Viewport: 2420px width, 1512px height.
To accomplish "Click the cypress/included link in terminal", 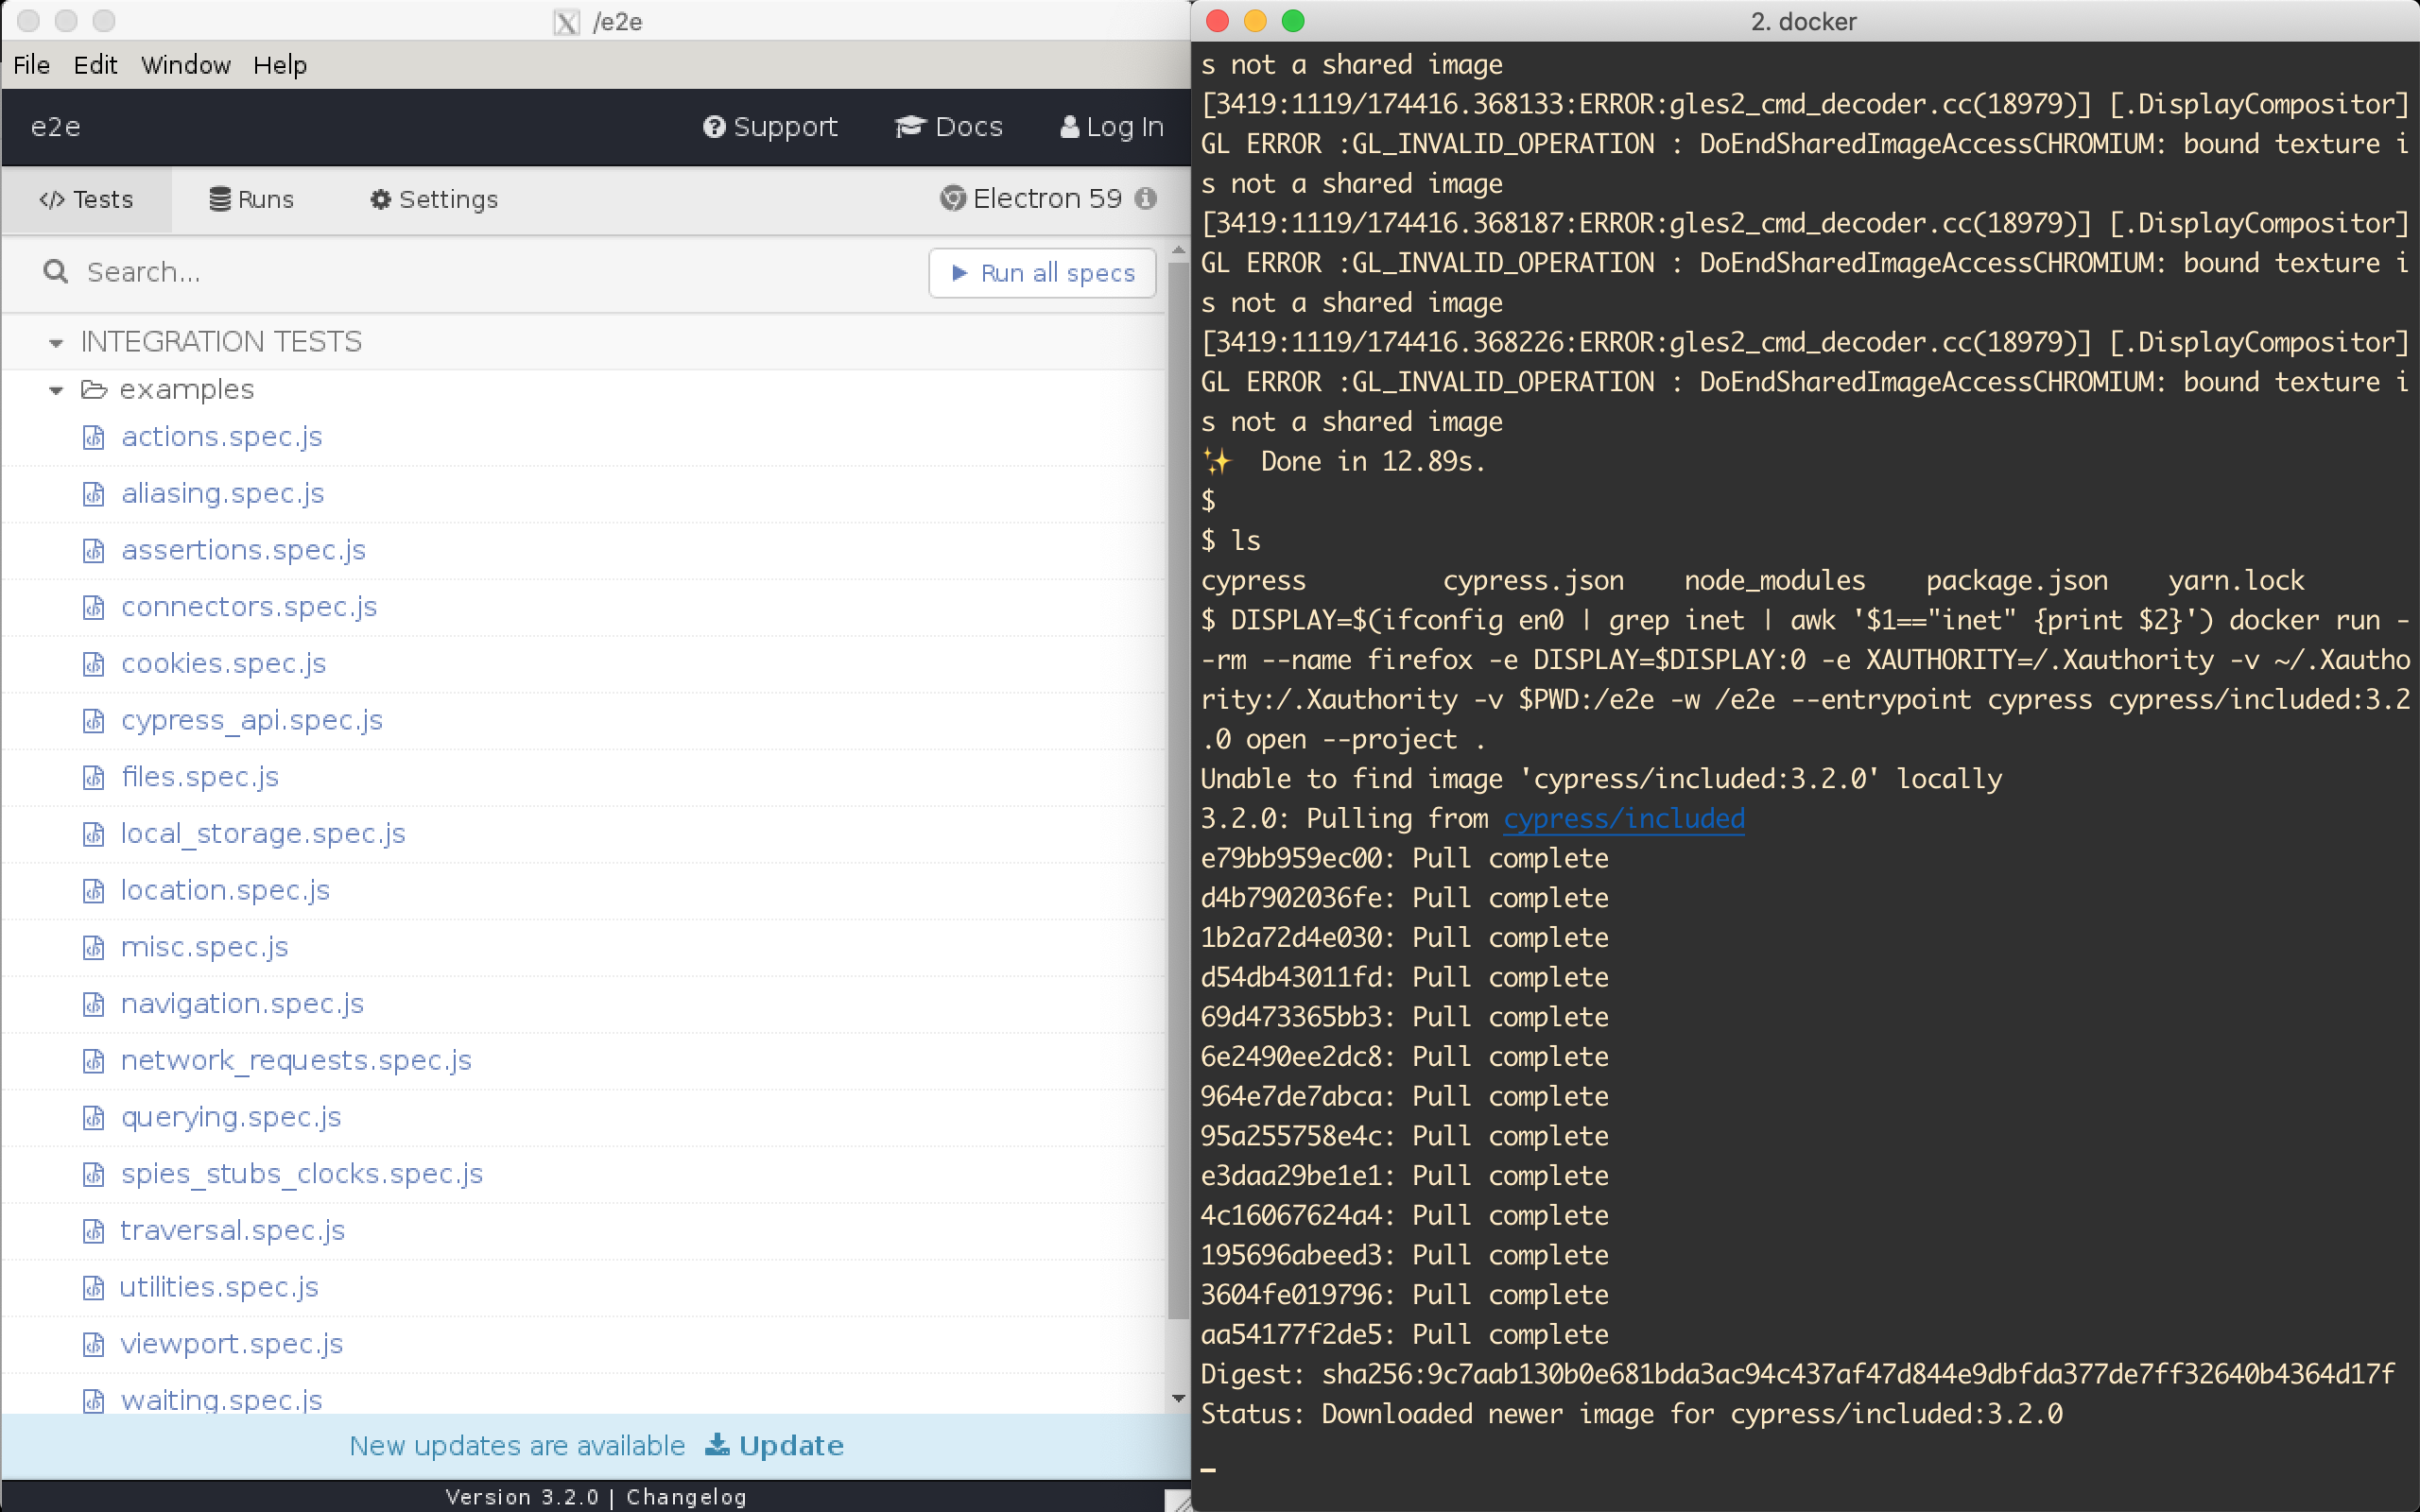I will (x=1623, y=819).
